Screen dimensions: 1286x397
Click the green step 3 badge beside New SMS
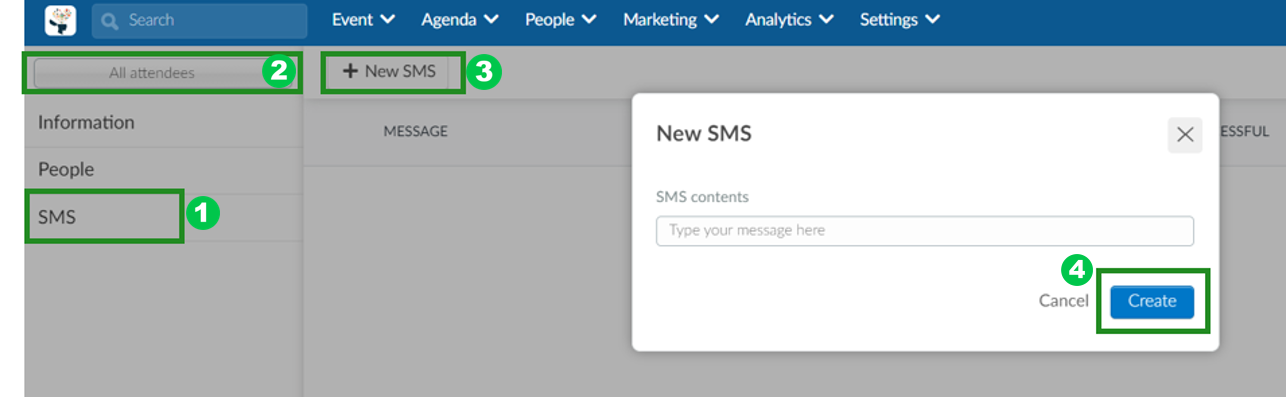click(x=485, y=72)
